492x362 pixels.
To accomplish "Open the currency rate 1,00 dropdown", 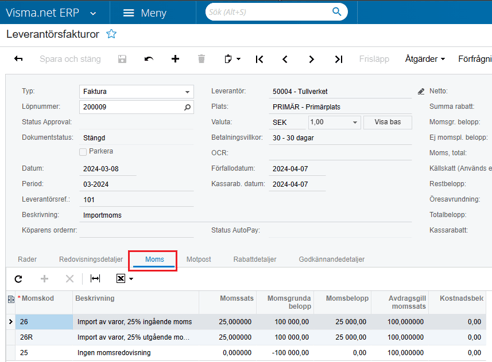I will (355, 122).
